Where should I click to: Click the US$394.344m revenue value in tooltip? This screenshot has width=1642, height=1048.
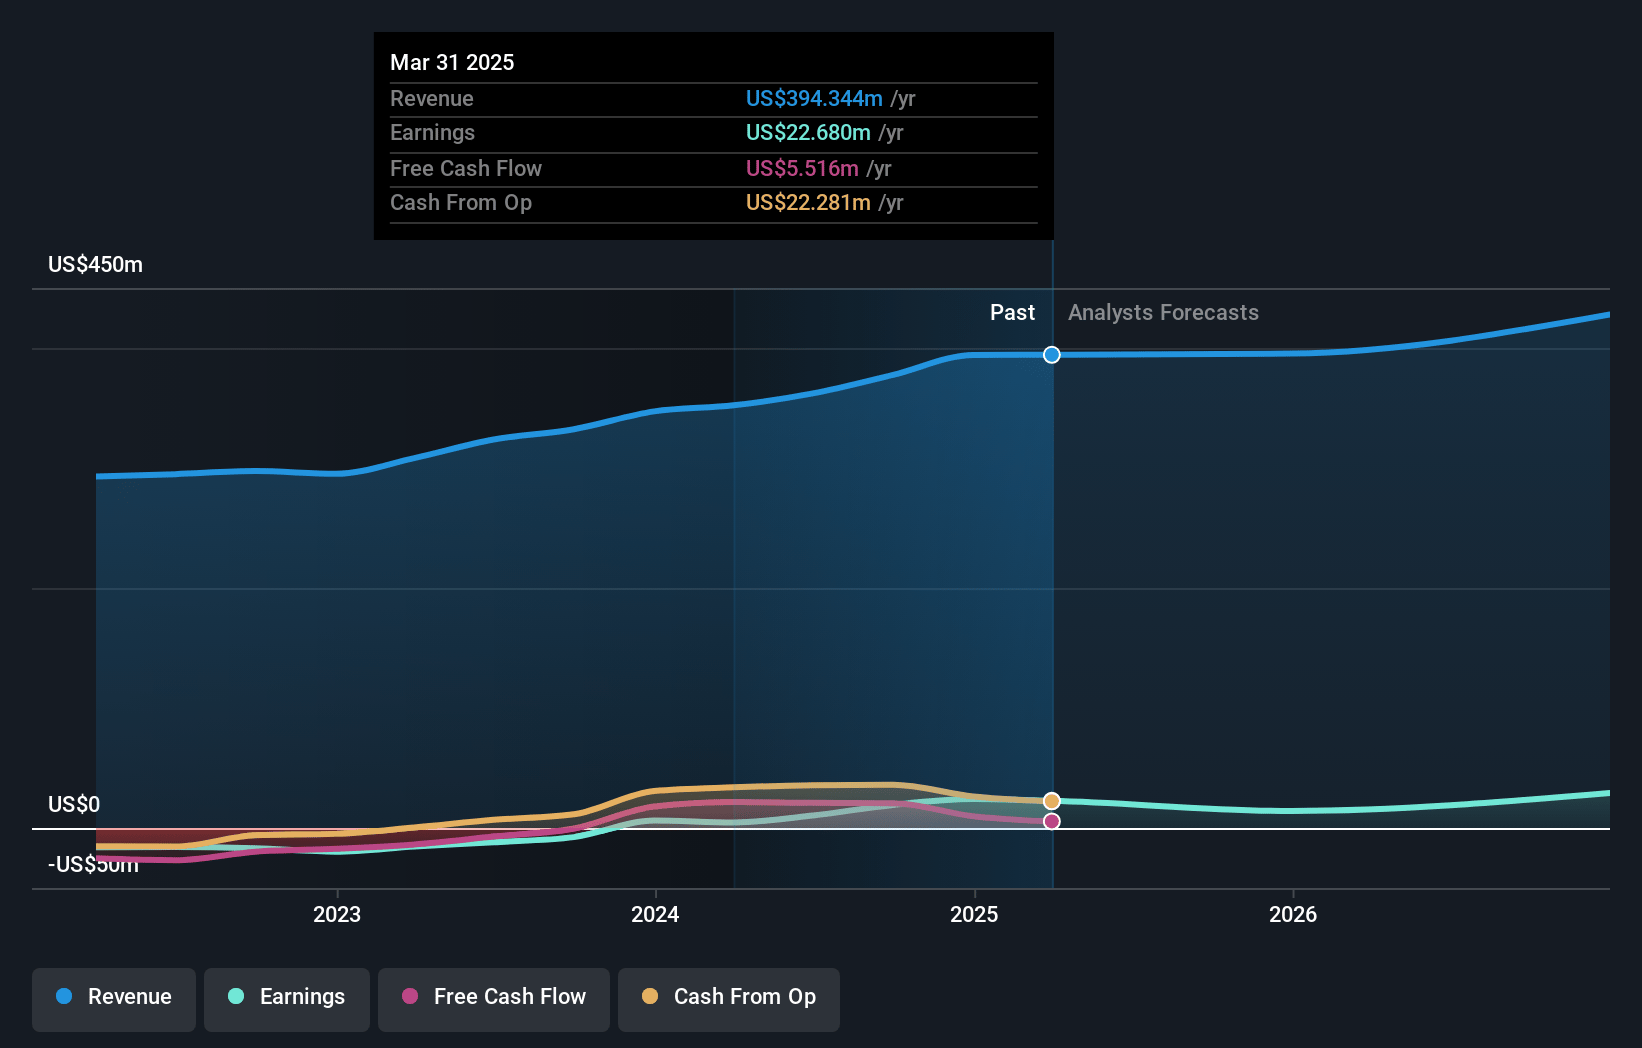coord(814,98)
